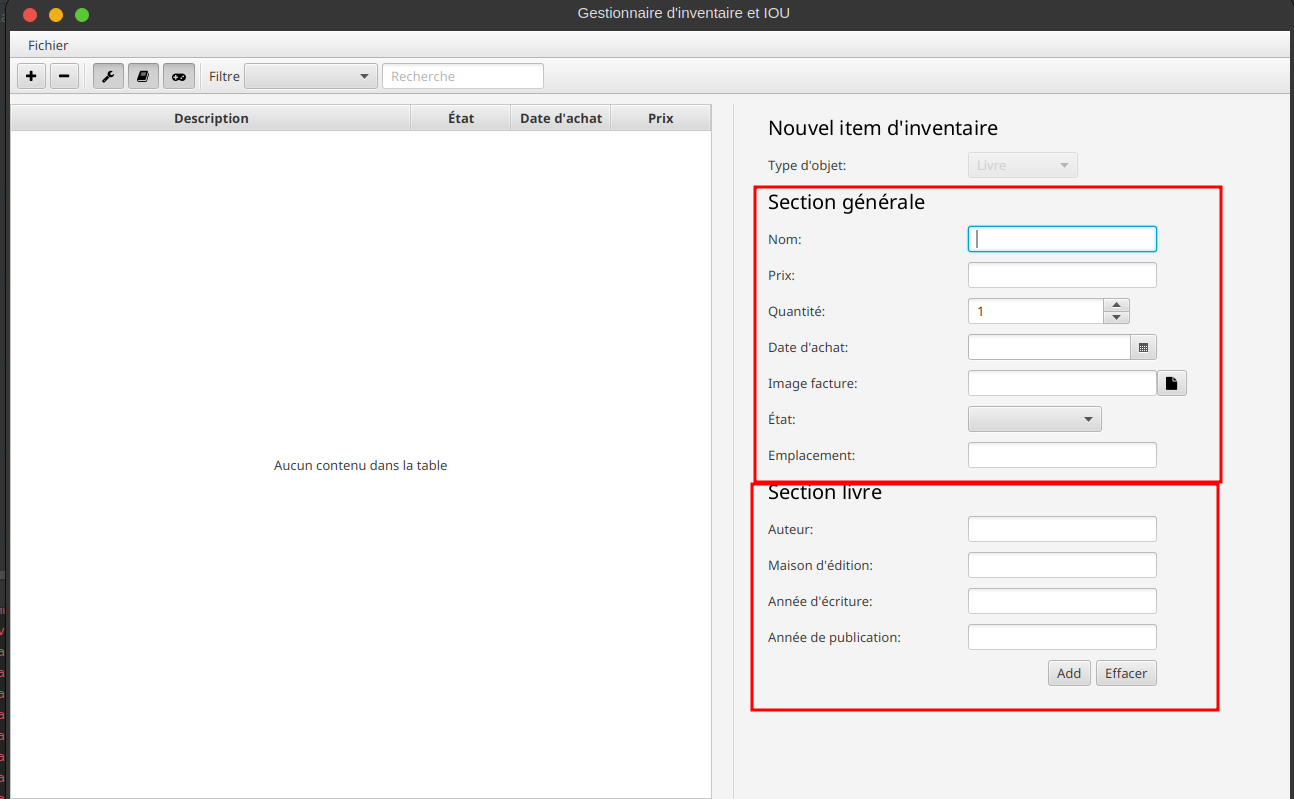Sort by État column header
Image resolution: width=1294 pixels, height=799 pixels.
[461, 118]
